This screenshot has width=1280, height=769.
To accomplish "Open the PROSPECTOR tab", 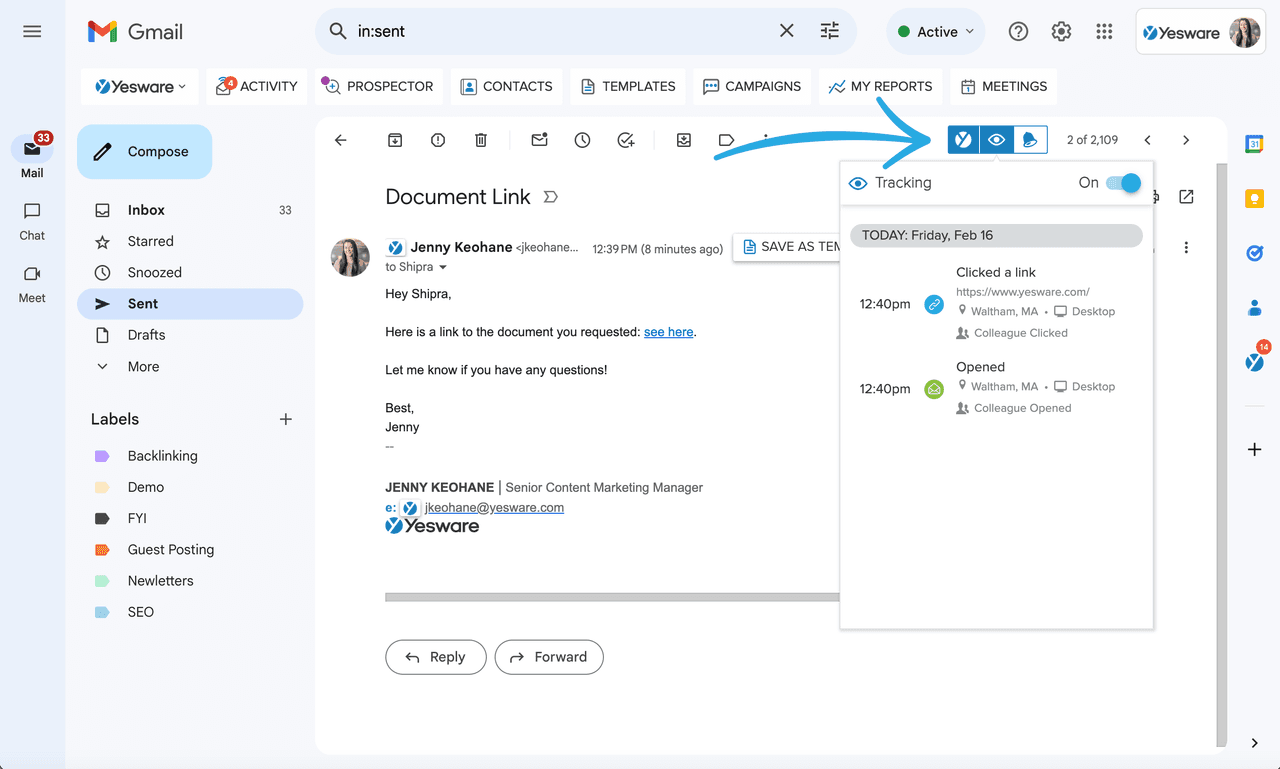I will point(378,87).
